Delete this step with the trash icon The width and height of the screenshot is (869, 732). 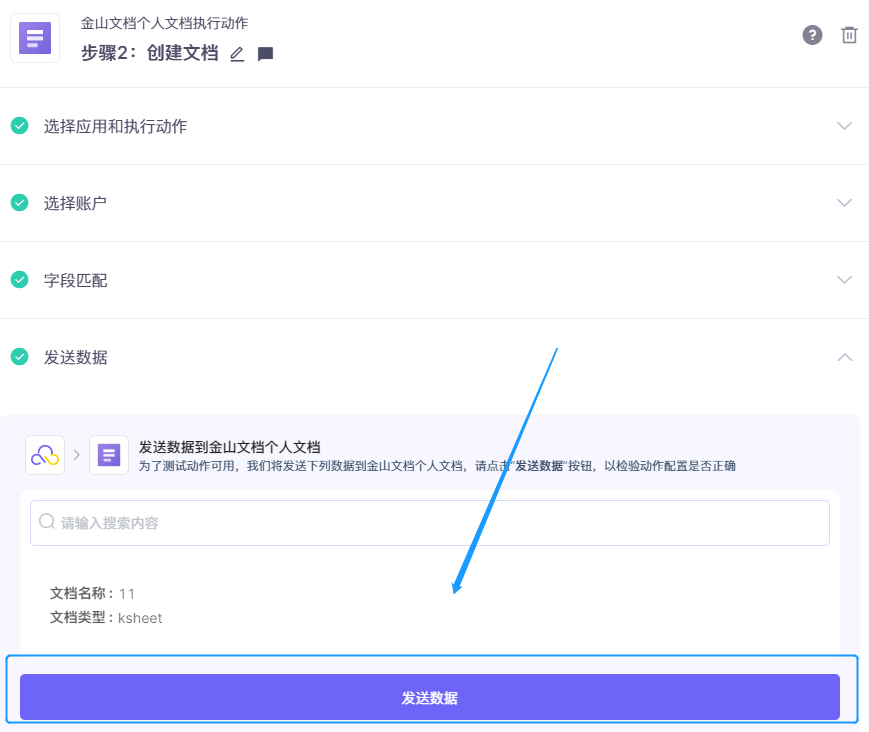coord(848,35)
